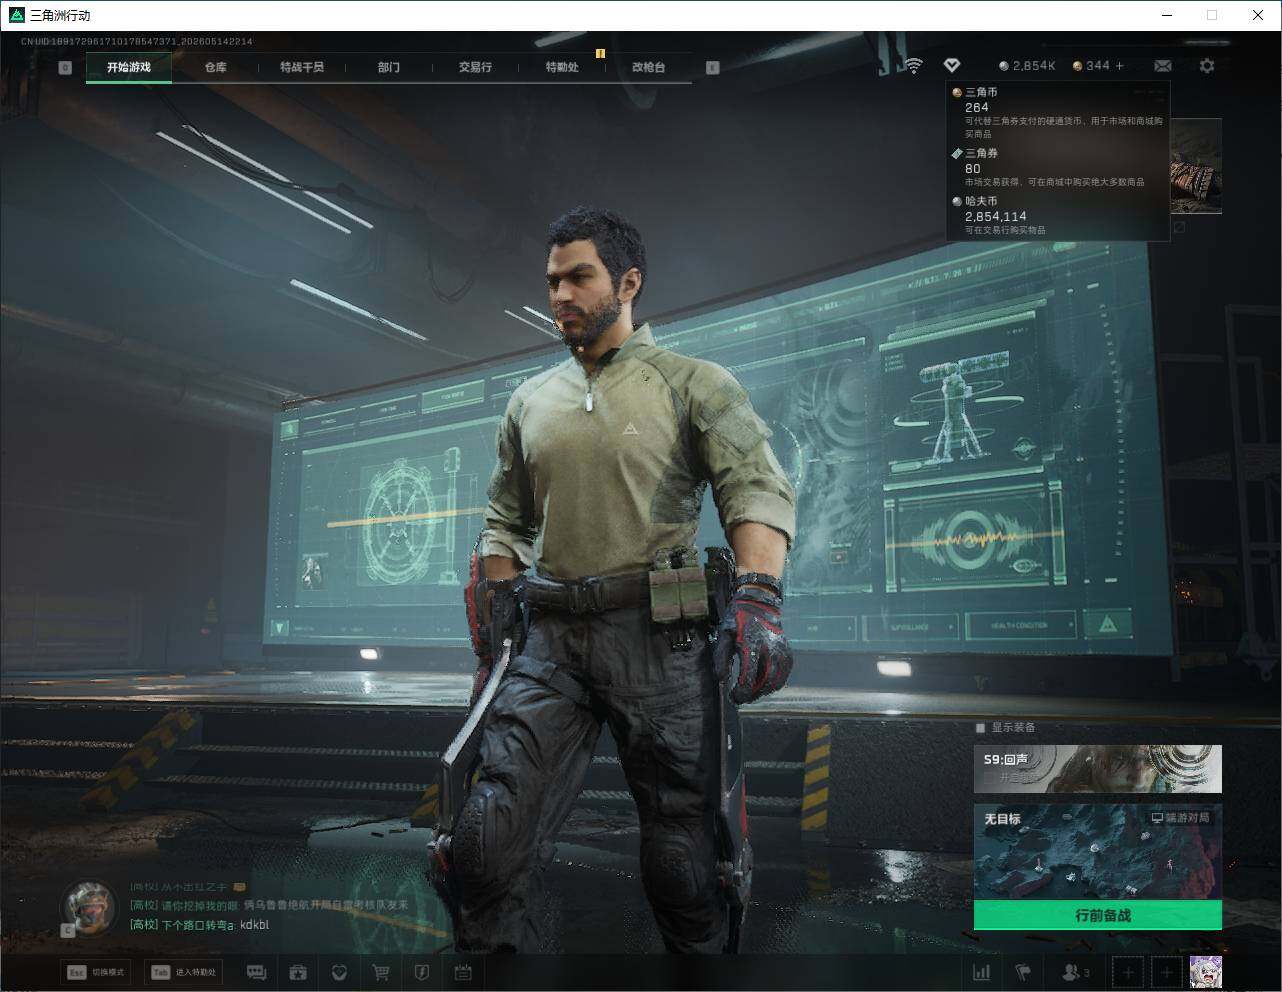Viewport: 1282px width, 992px height.
Task: Open the 开始游戏 tab
Action: [129, 67]
